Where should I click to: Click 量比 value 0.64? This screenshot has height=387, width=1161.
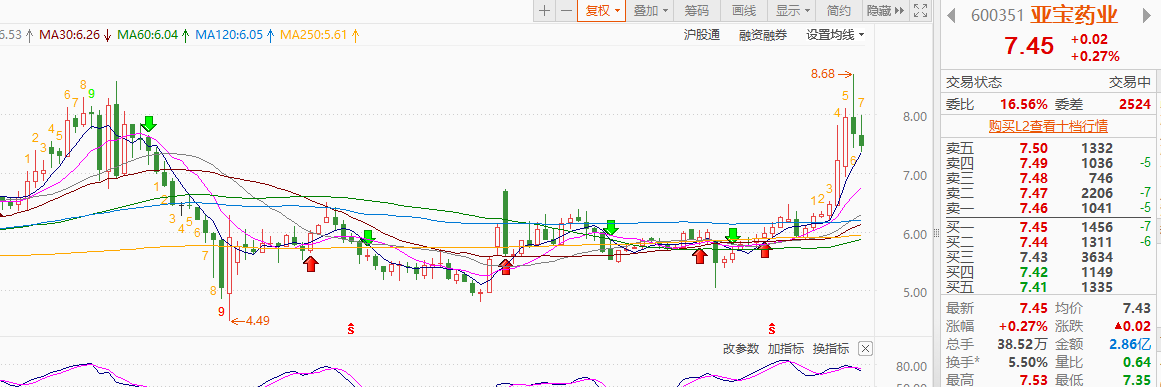[1137, 363]
